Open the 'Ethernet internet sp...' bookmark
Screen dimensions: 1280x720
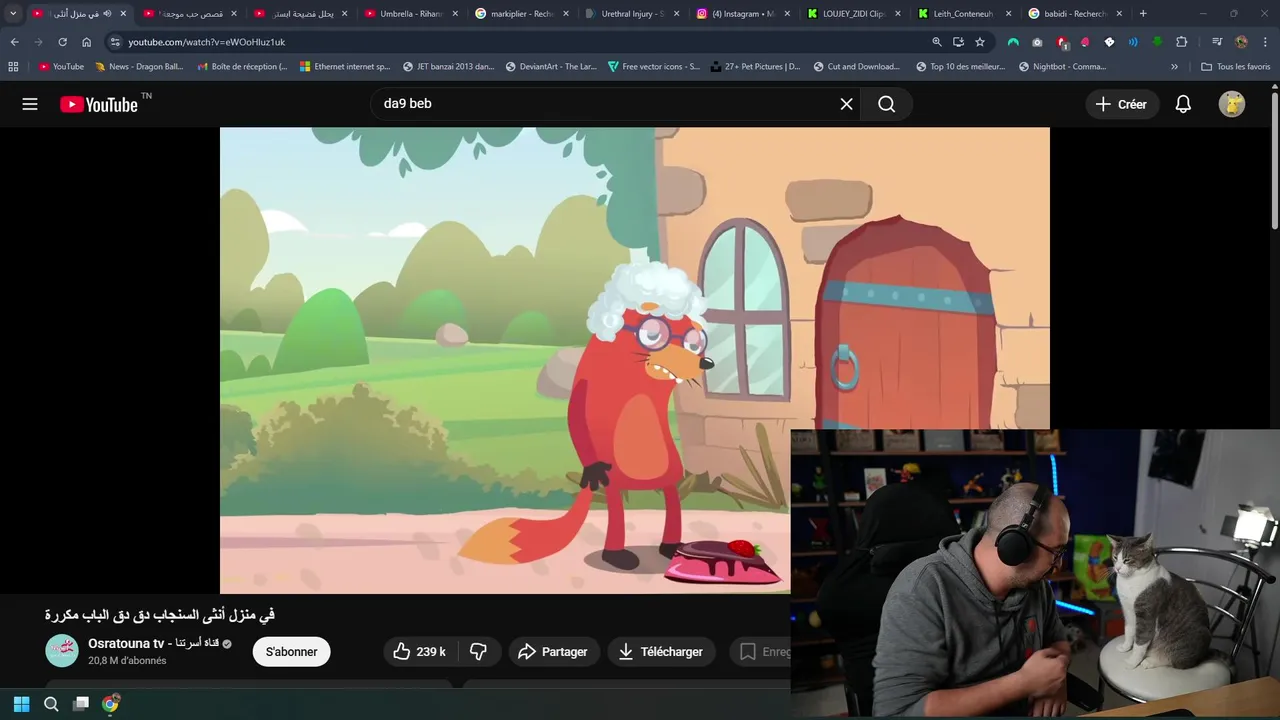point(345,67)
